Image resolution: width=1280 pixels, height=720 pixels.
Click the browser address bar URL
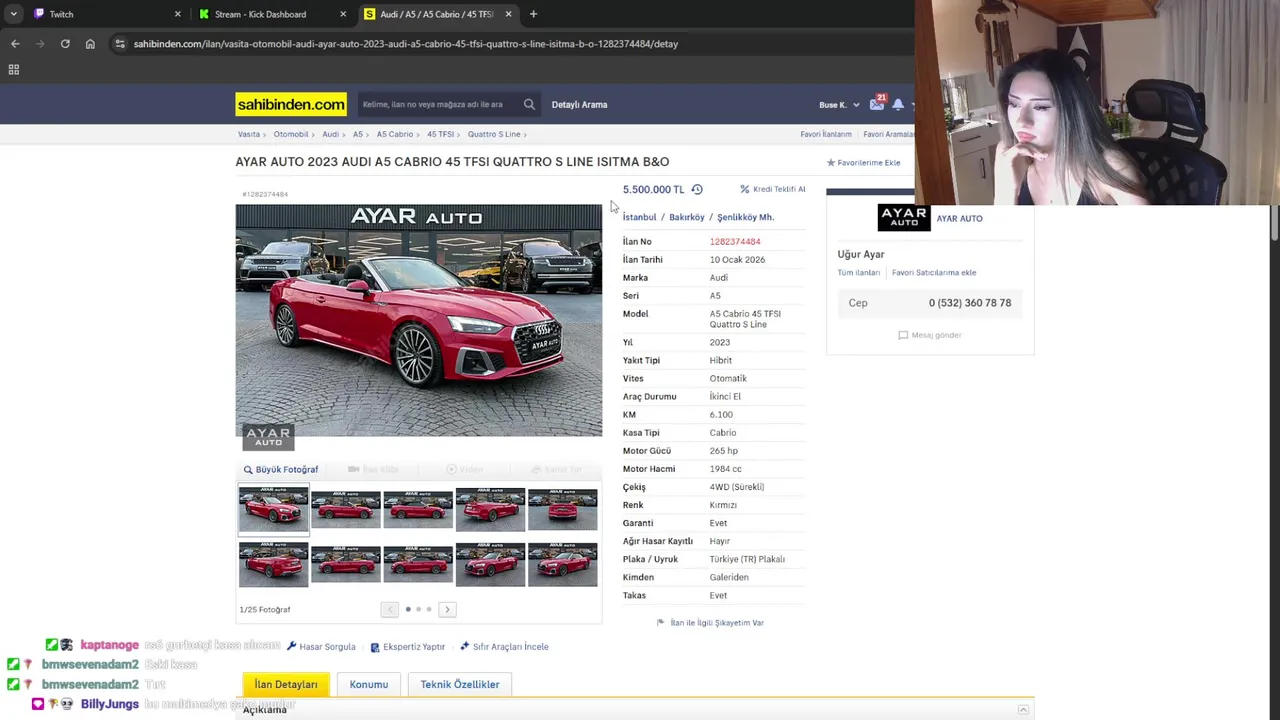pyautogui.click(x=406, y=44)
